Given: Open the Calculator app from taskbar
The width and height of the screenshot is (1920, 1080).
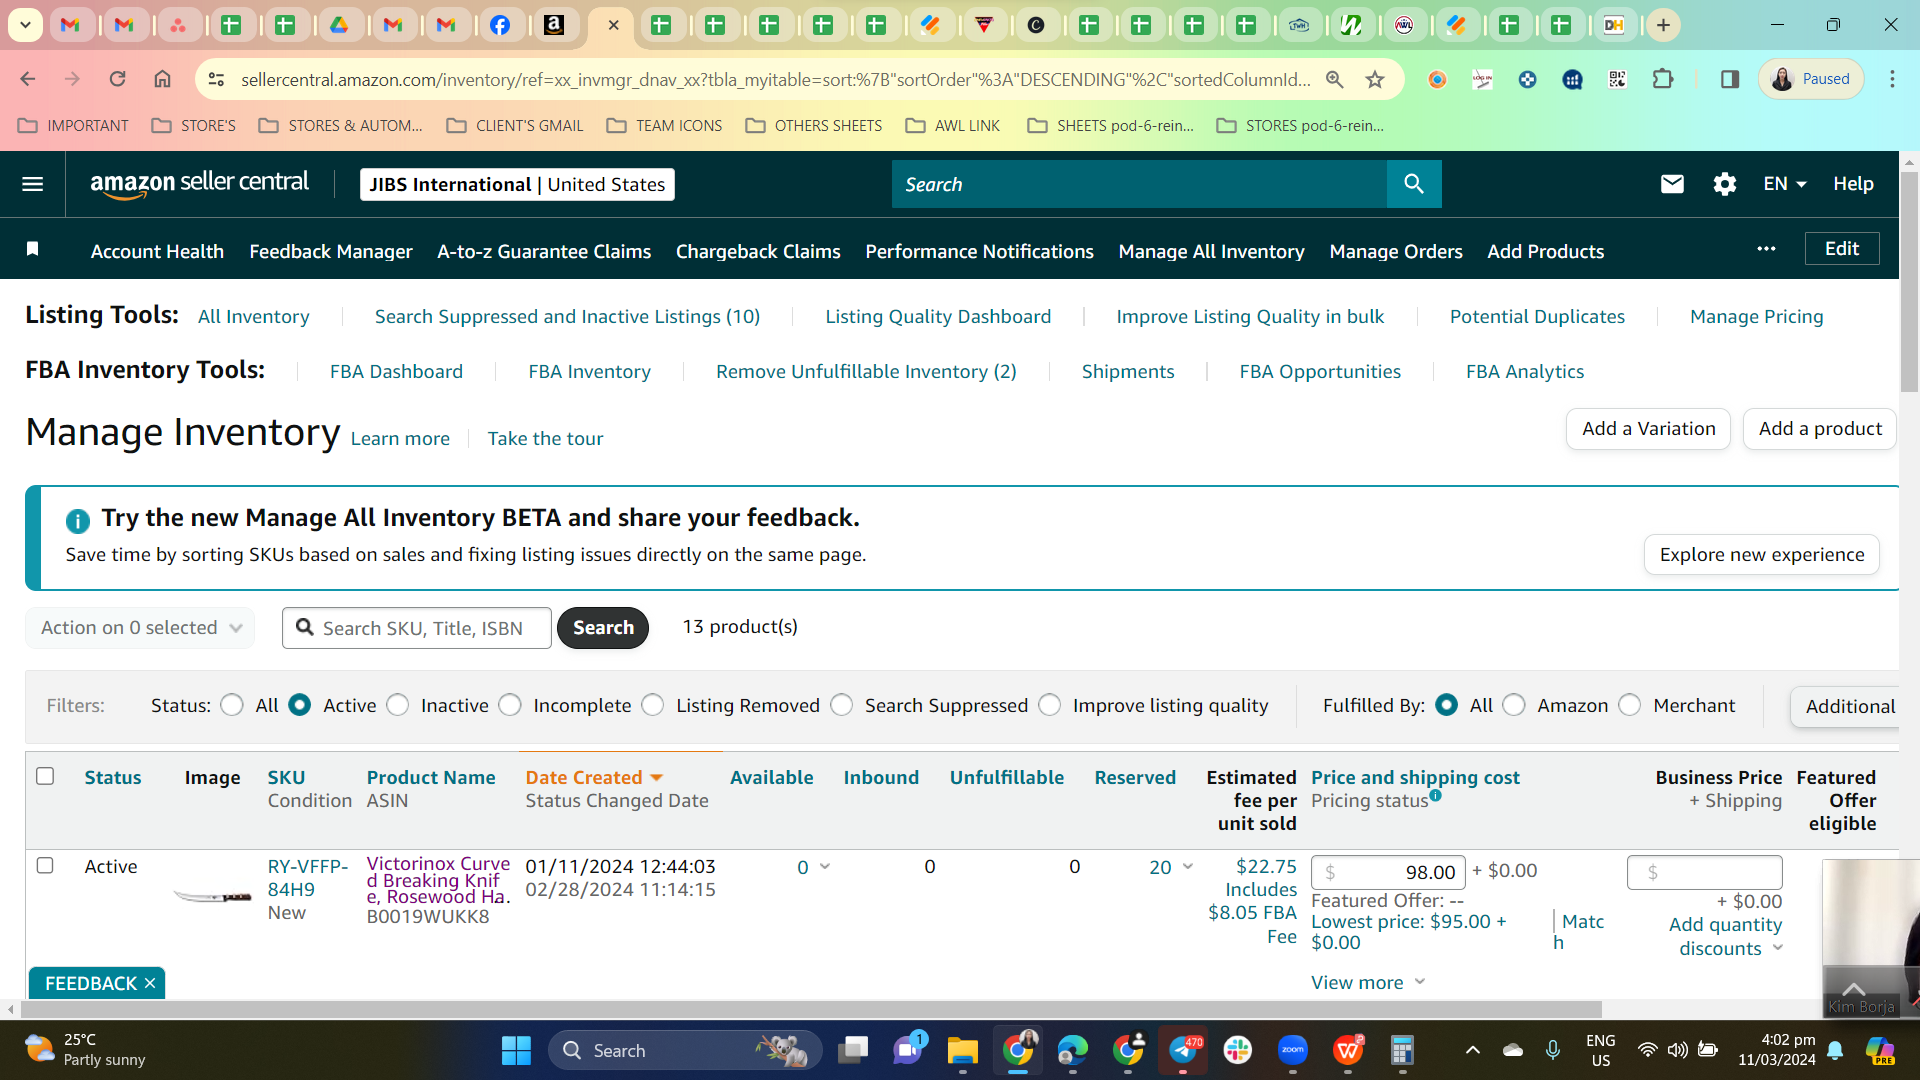Looking at the screenshot, I should click(x=1402, y=1051).
